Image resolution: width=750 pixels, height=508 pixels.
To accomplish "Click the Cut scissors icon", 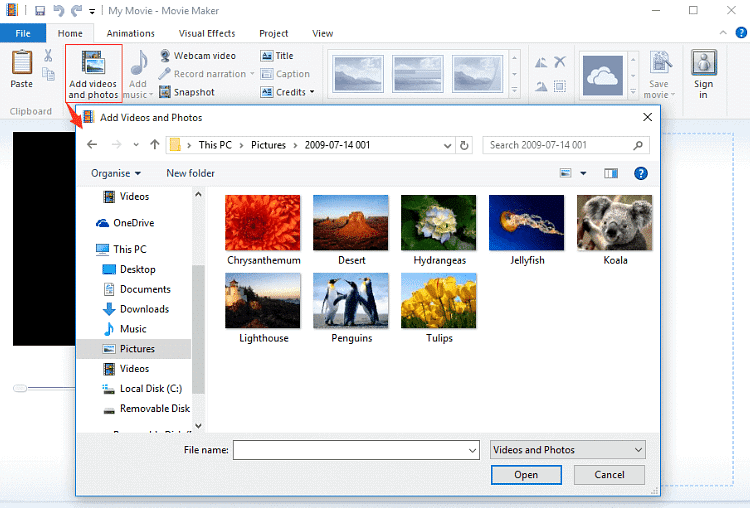I will pos(48,55).
